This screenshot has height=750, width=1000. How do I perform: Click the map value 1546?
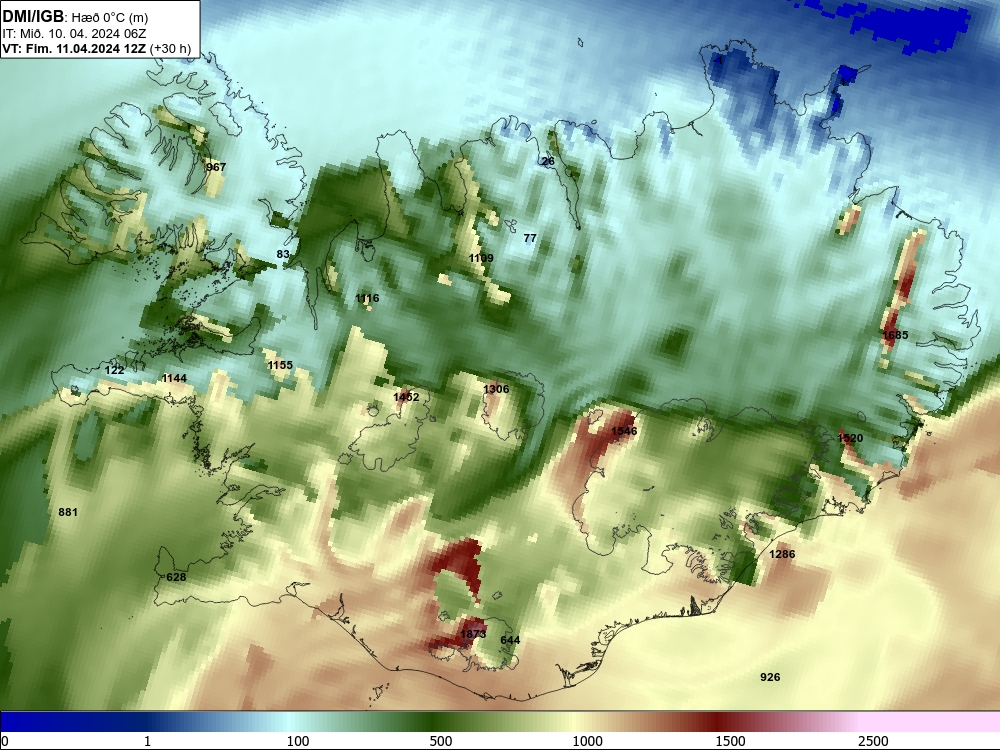[x=624, y=431]
